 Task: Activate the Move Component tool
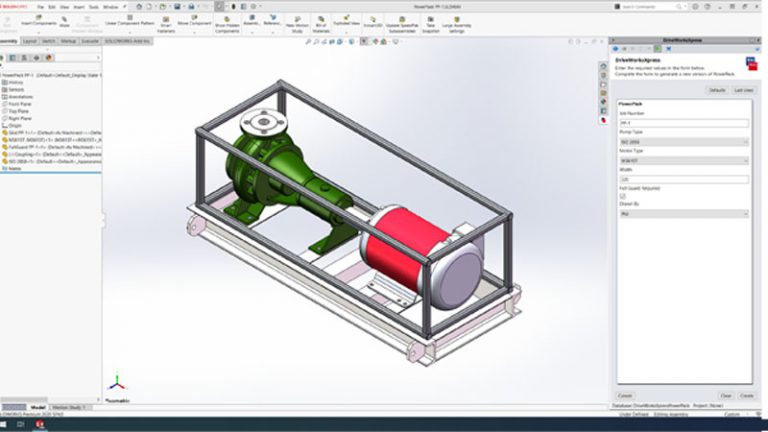point(193,20)
